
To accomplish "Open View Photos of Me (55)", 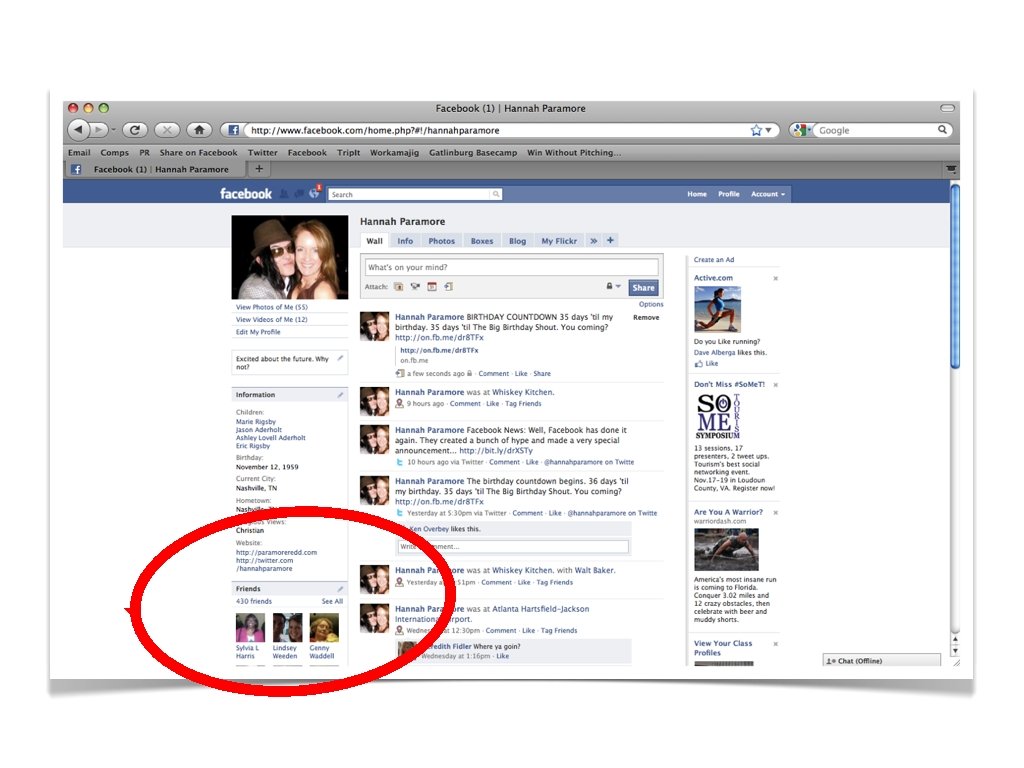I will click(272, 307).
